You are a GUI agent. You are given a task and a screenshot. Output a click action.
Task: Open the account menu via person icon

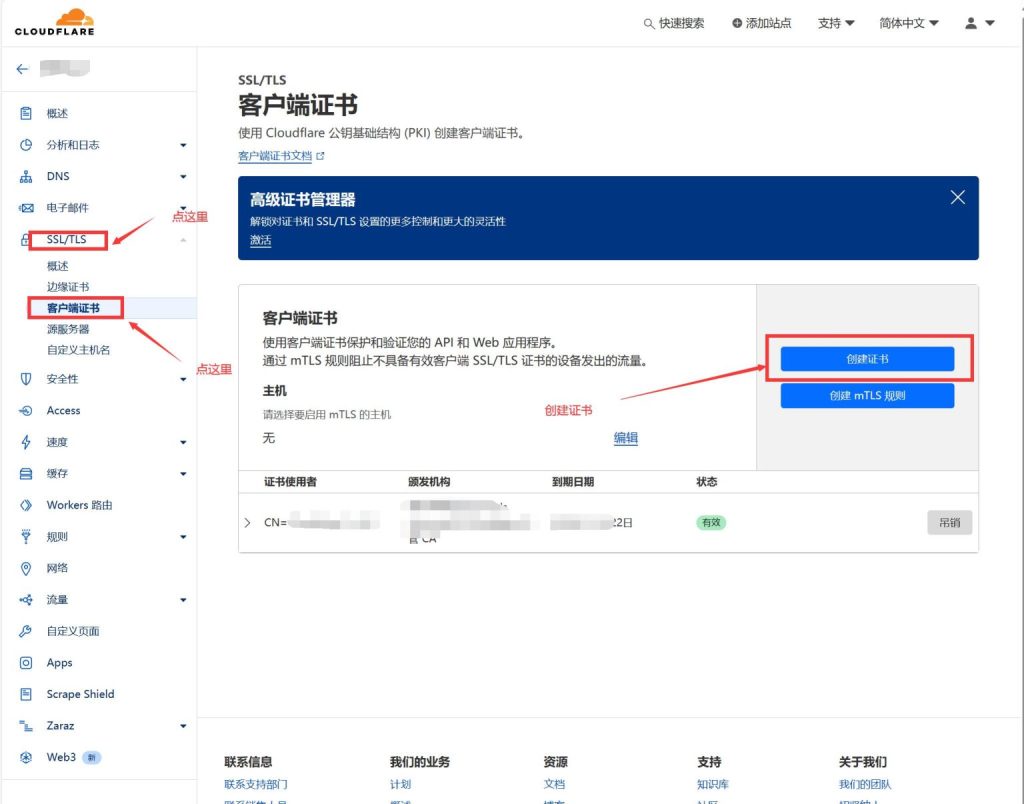coord(967,22)
